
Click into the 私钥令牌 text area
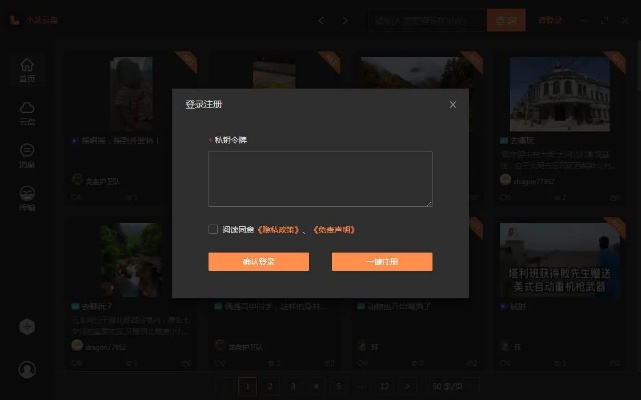320,179
